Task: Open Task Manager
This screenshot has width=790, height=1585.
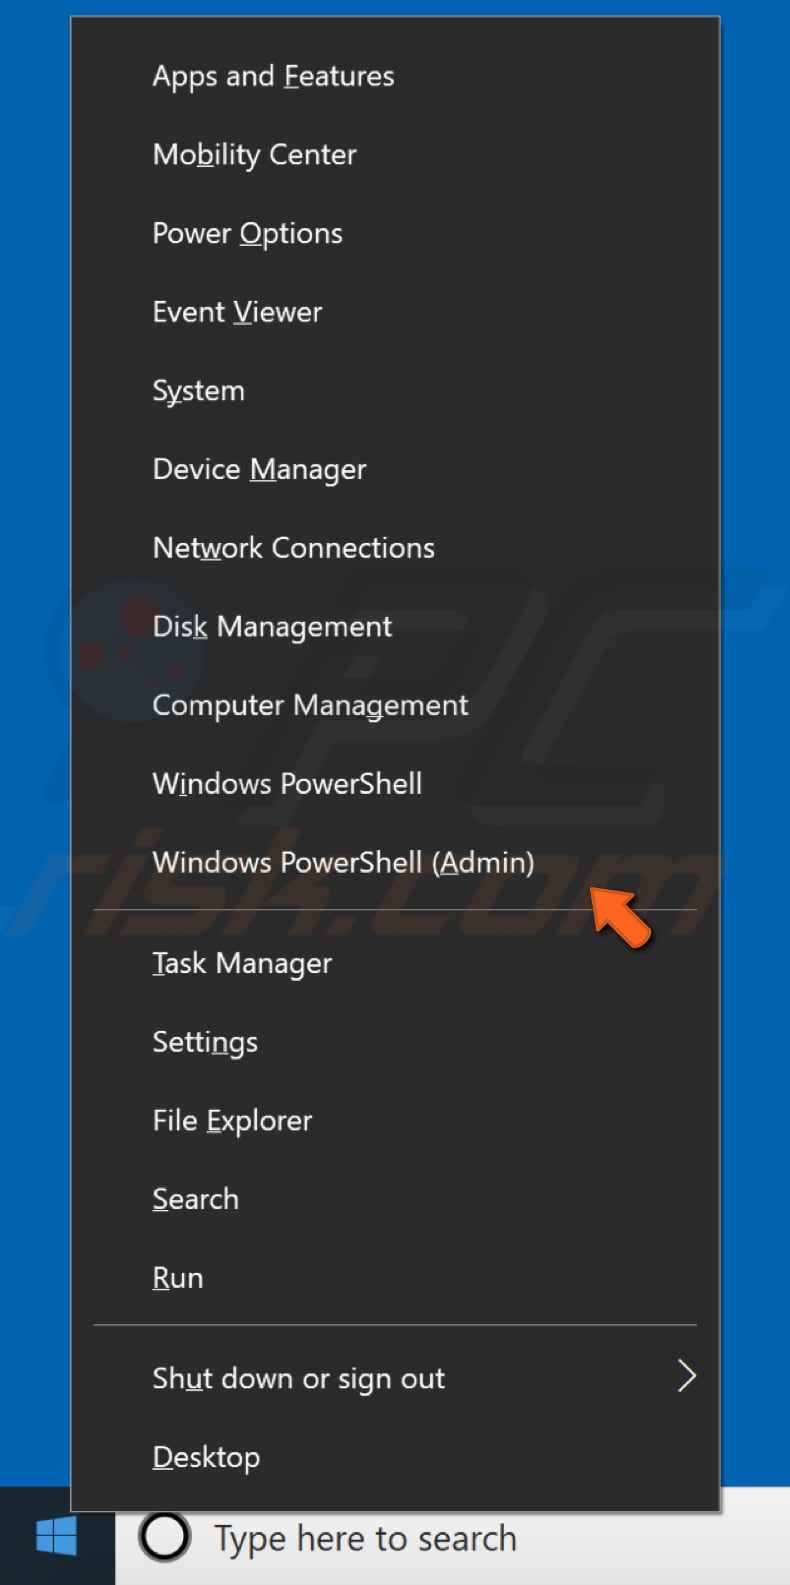Action: [x=241, y=963]
